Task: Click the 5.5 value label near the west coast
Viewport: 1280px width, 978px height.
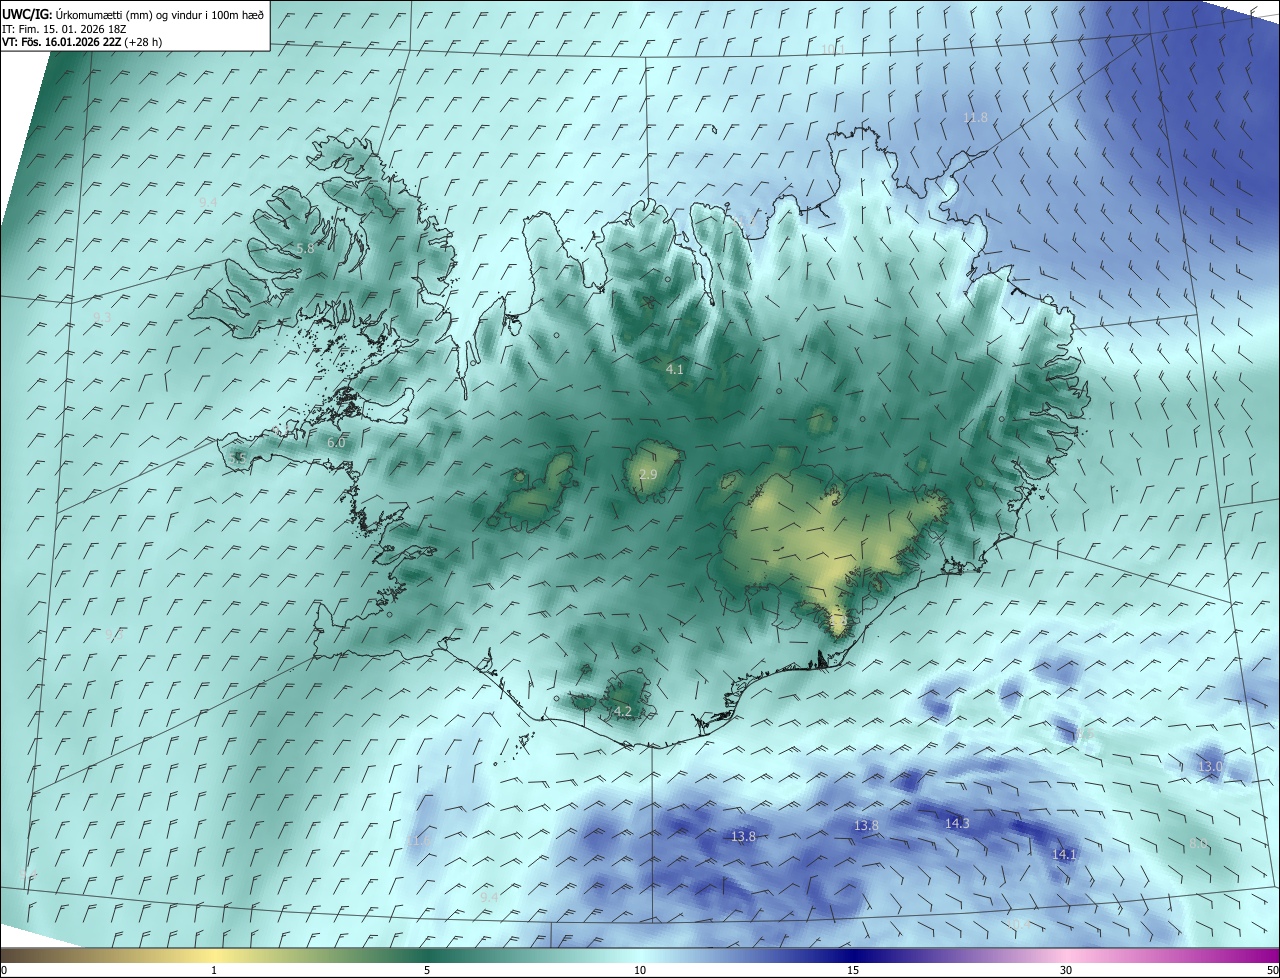Action: coord(237,458)
